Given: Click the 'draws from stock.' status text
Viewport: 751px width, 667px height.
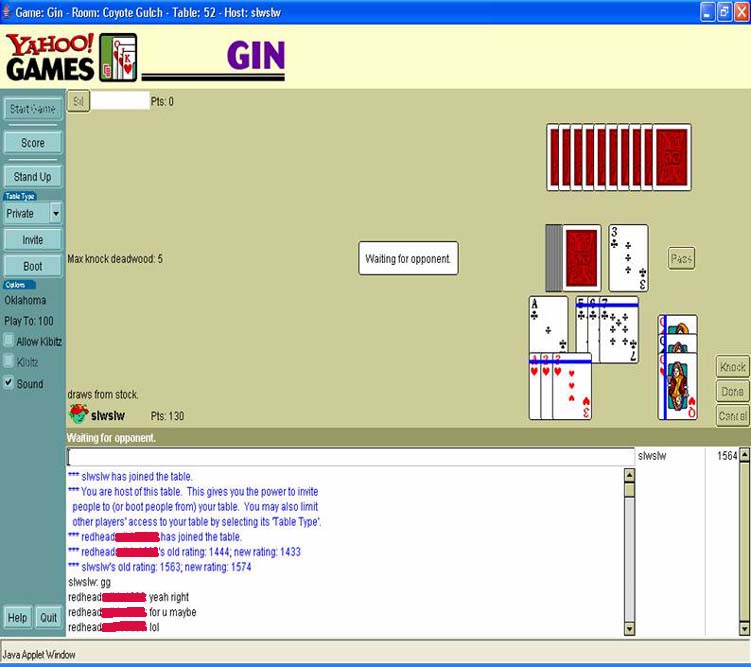Looking at the screenshot, I should click(x=102, y=395).
